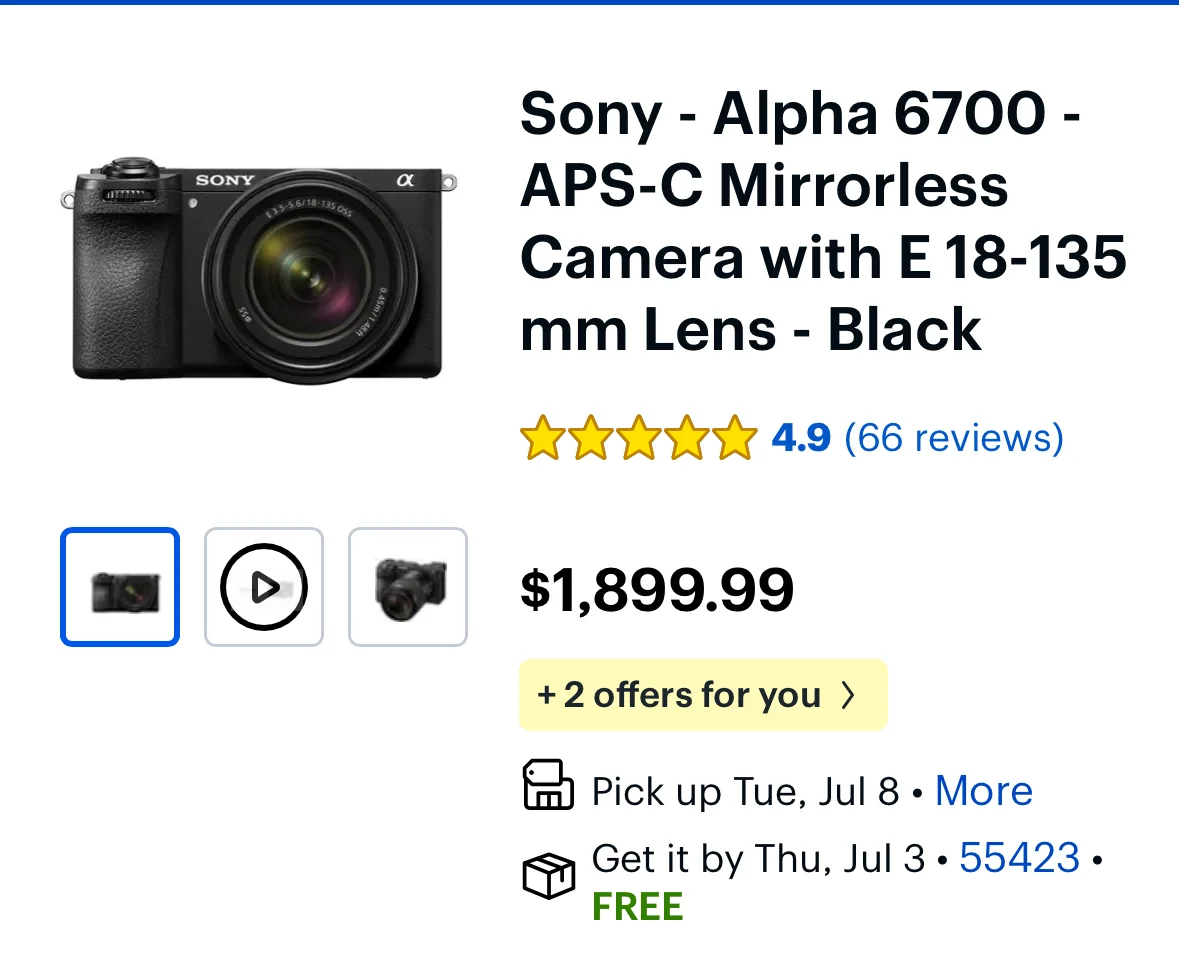Viewport: 1179px width, 979px height.
Task: Open the 66 reviews link
Action: coord(954,438)
